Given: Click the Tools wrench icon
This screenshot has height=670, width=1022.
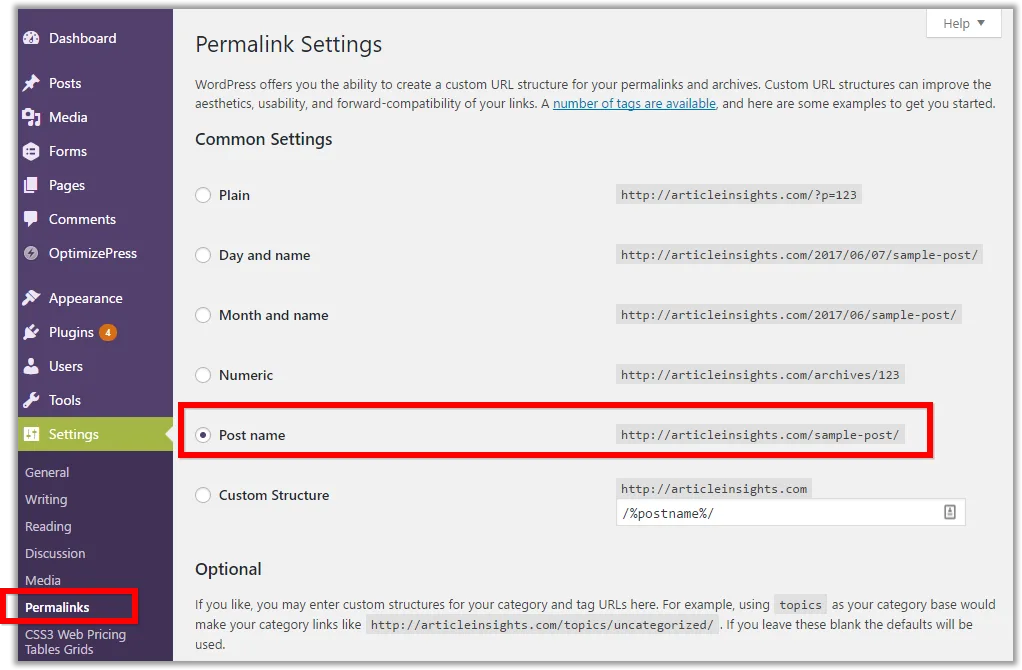Looking at the screenshot, I should point(31,400).
